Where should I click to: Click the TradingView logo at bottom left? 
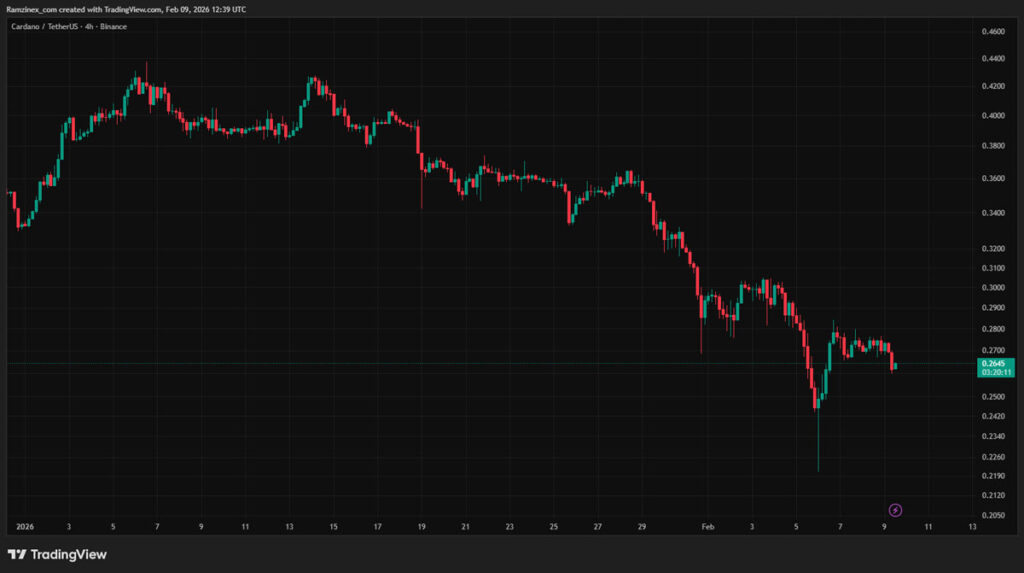coord(57,554)
